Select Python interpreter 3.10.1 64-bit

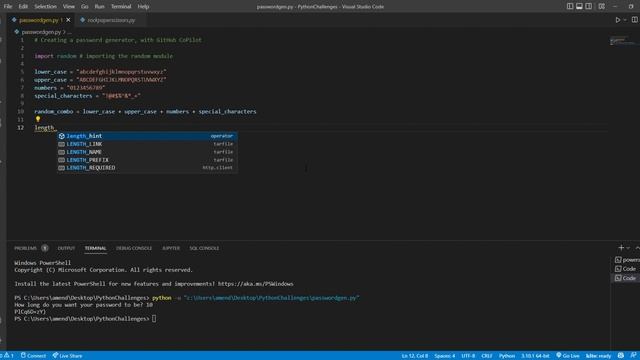(x=535, y=356)
